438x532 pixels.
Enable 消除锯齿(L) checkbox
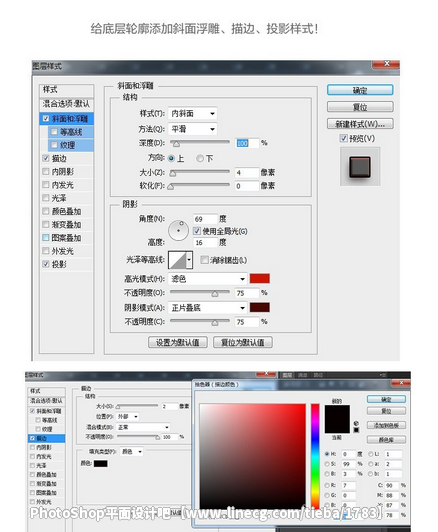(204, 260)
